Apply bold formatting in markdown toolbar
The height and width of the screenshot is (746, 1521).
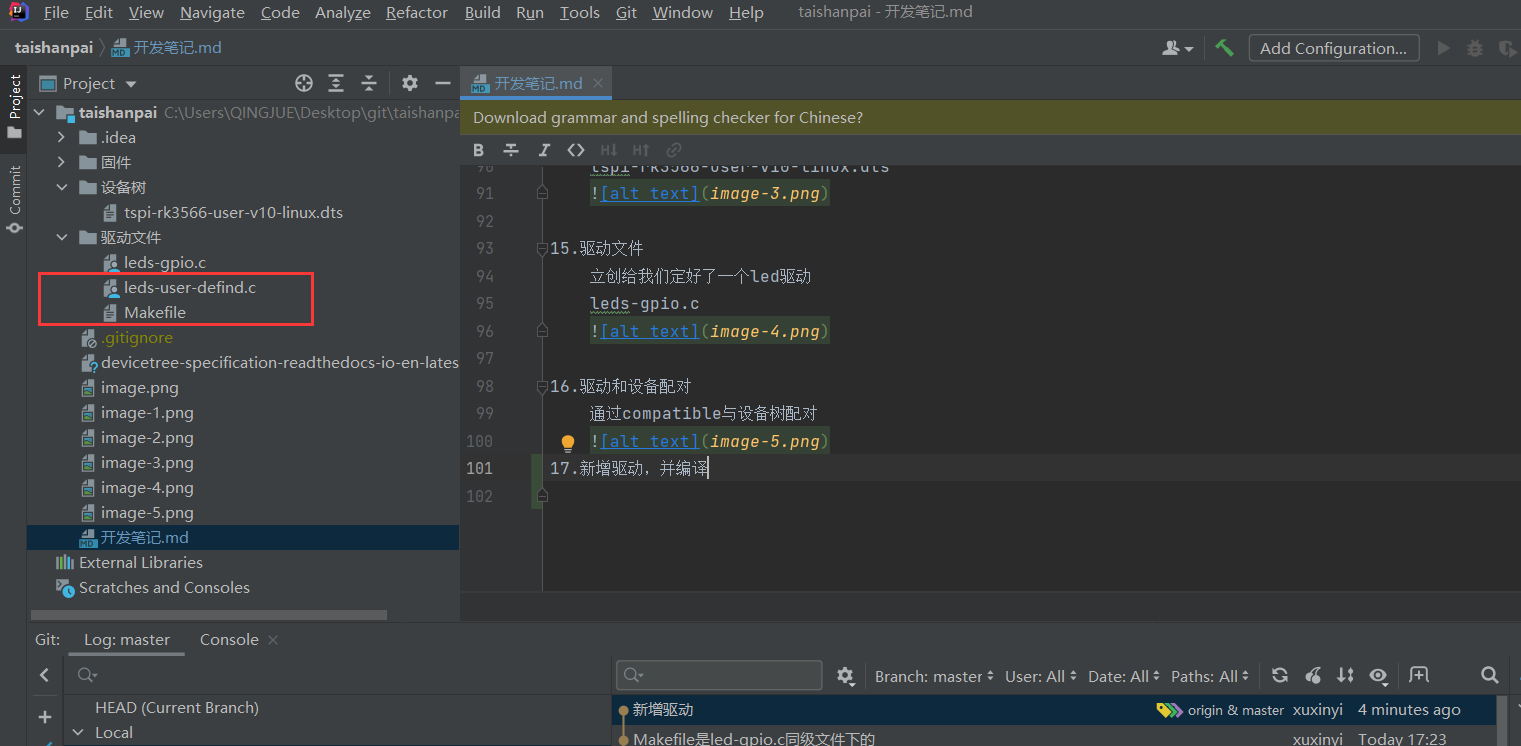(x=479, y=150)
